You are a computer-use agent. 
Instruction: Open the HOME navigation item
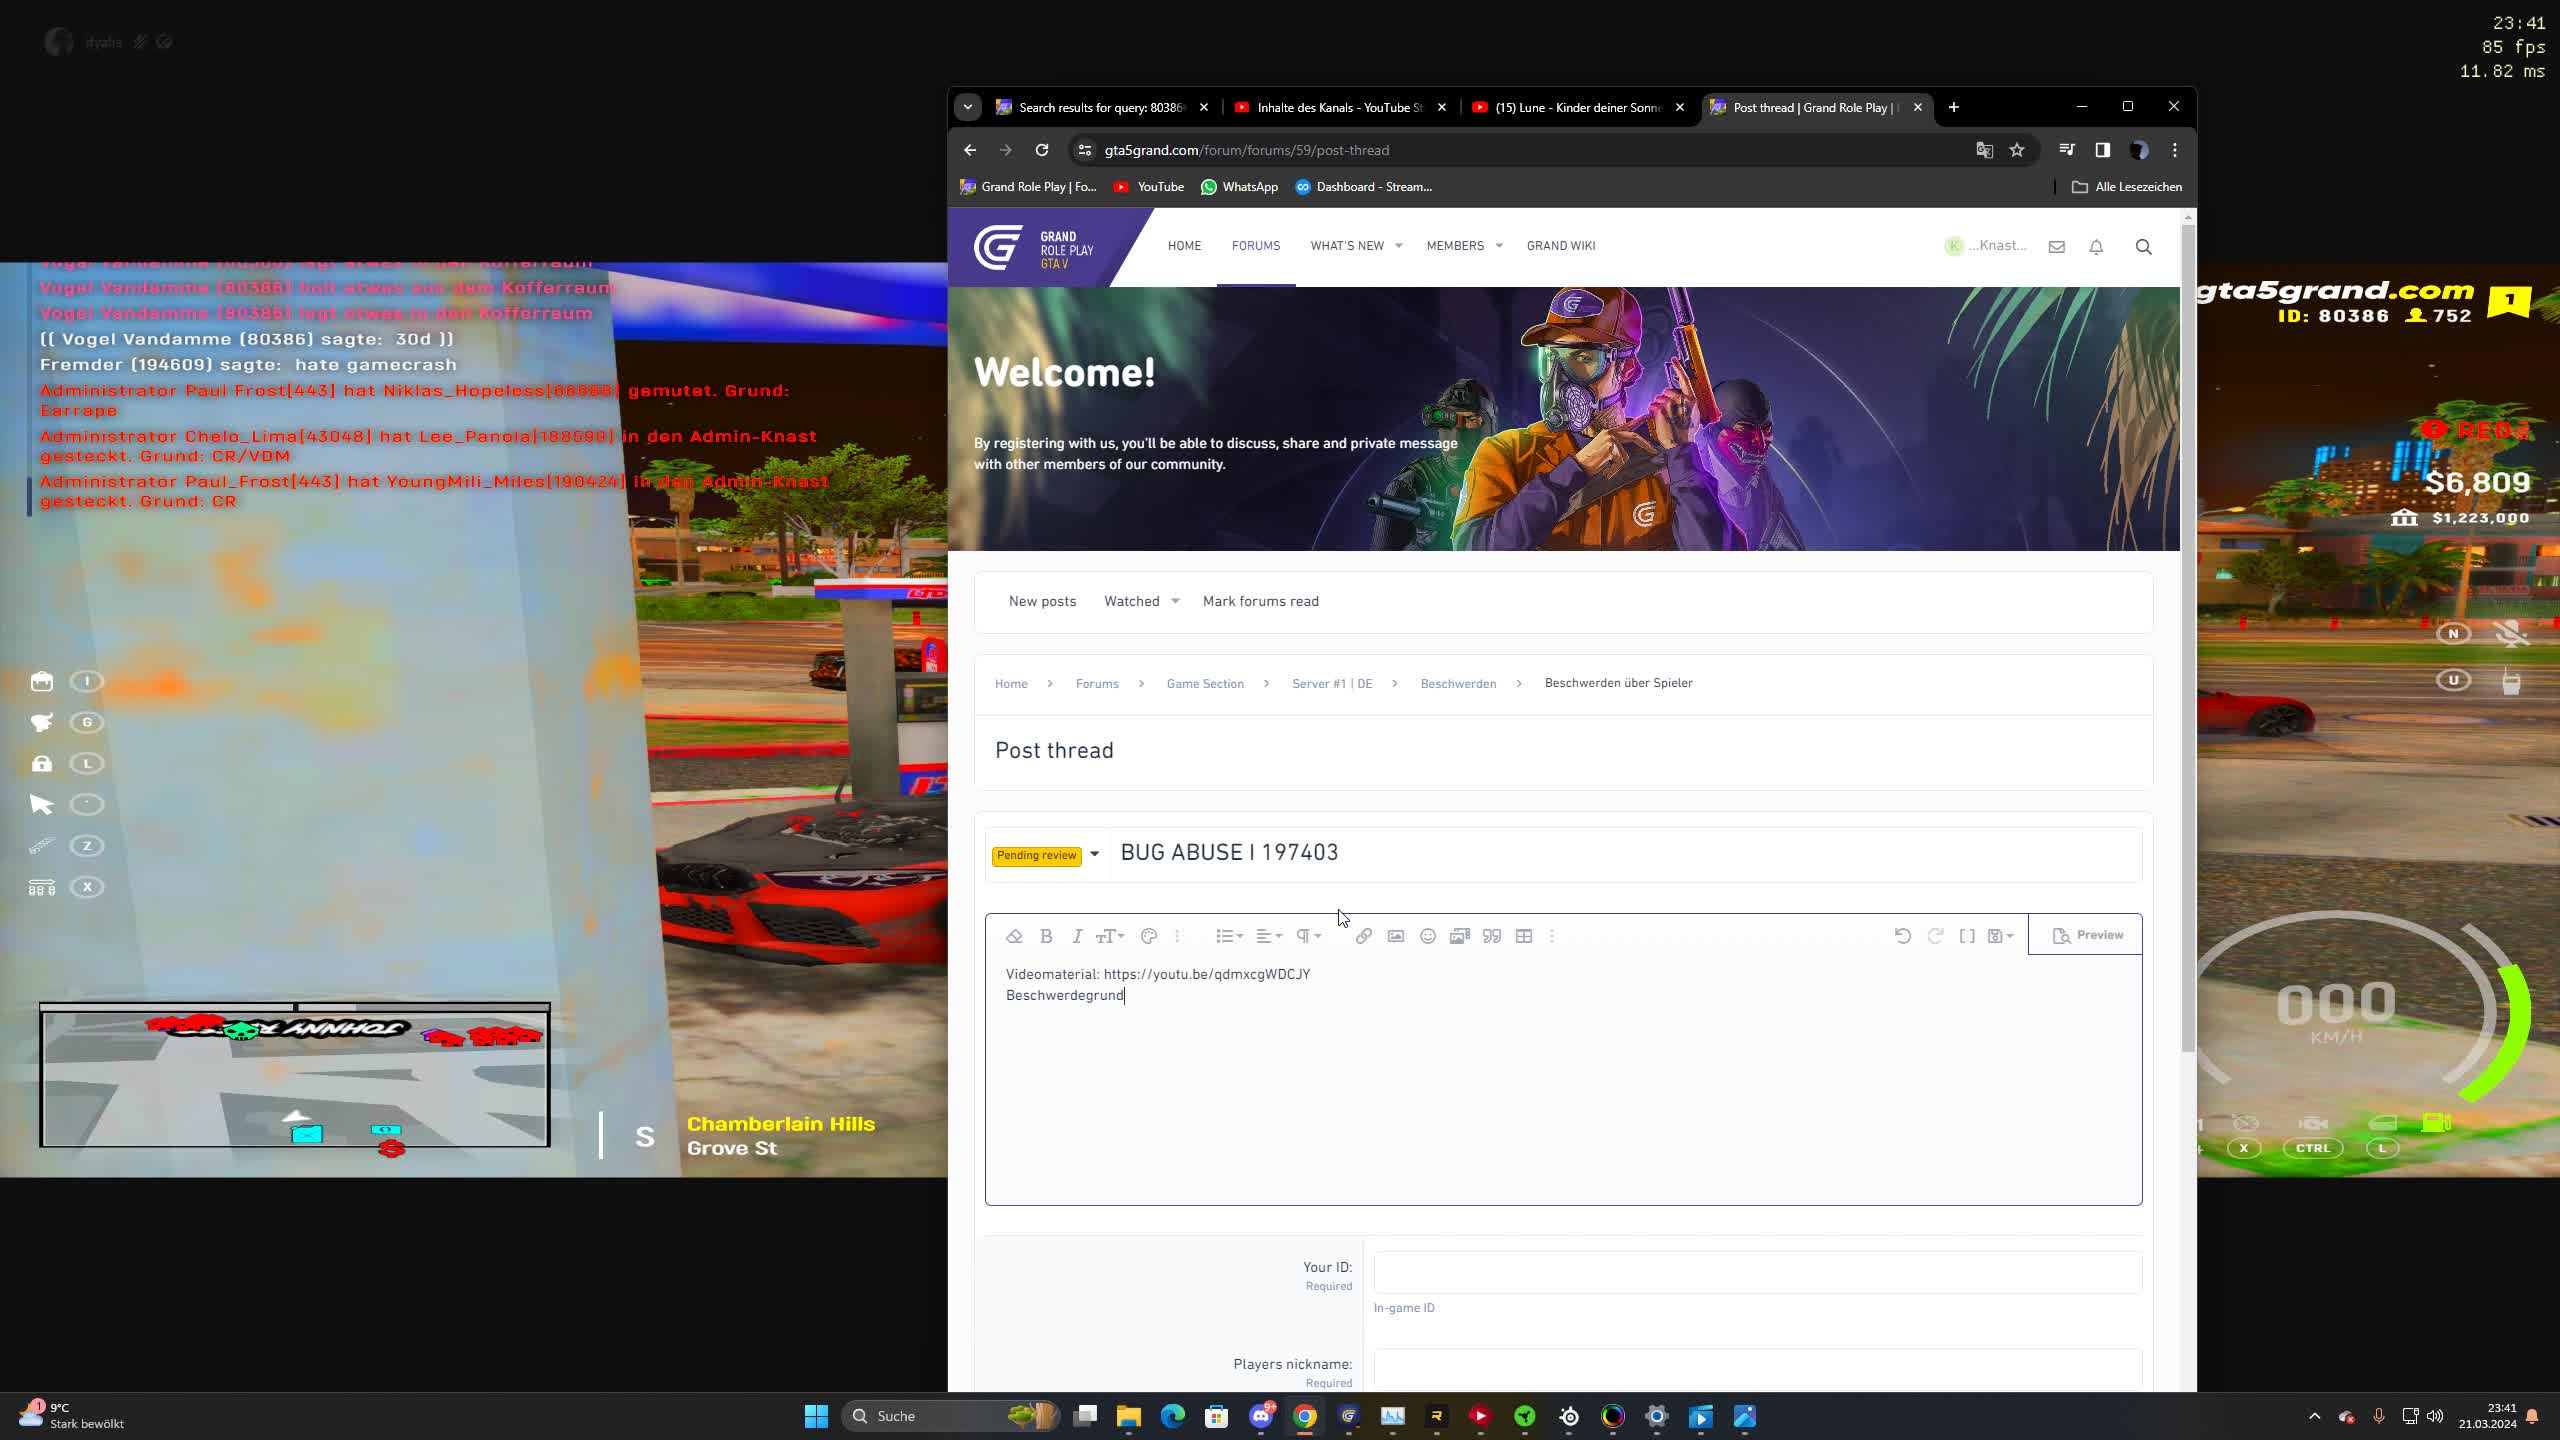point(1184,246)
